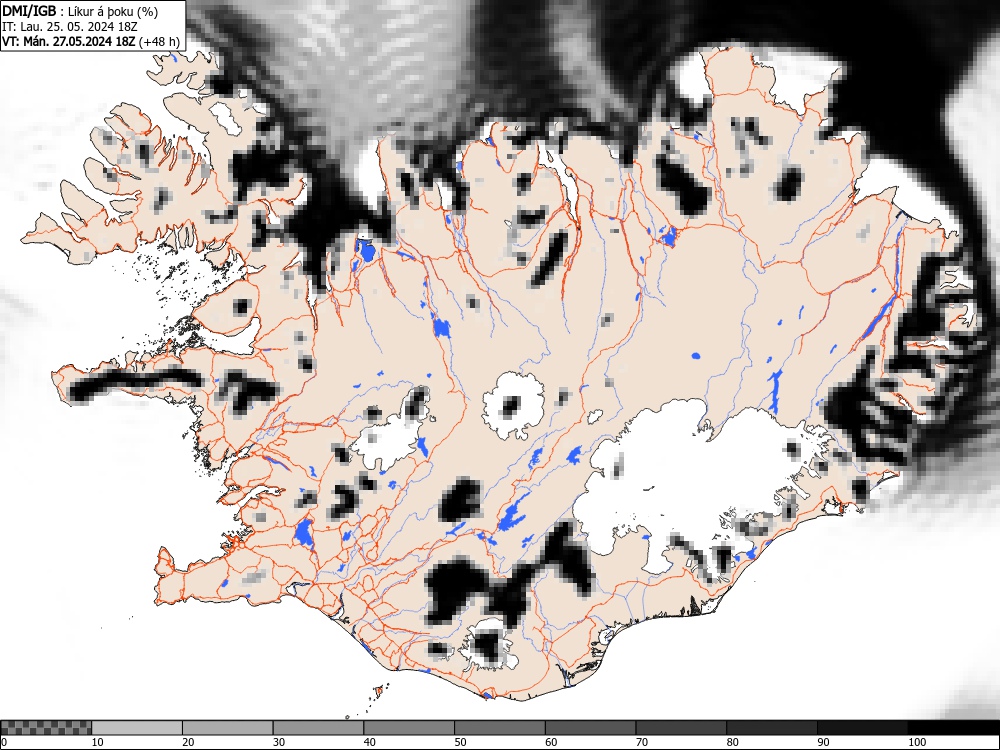Pick the legend swatch between 60 and 70
Image resolution: width=1000 pixels, height=750 pixels.
coord(591,728)
